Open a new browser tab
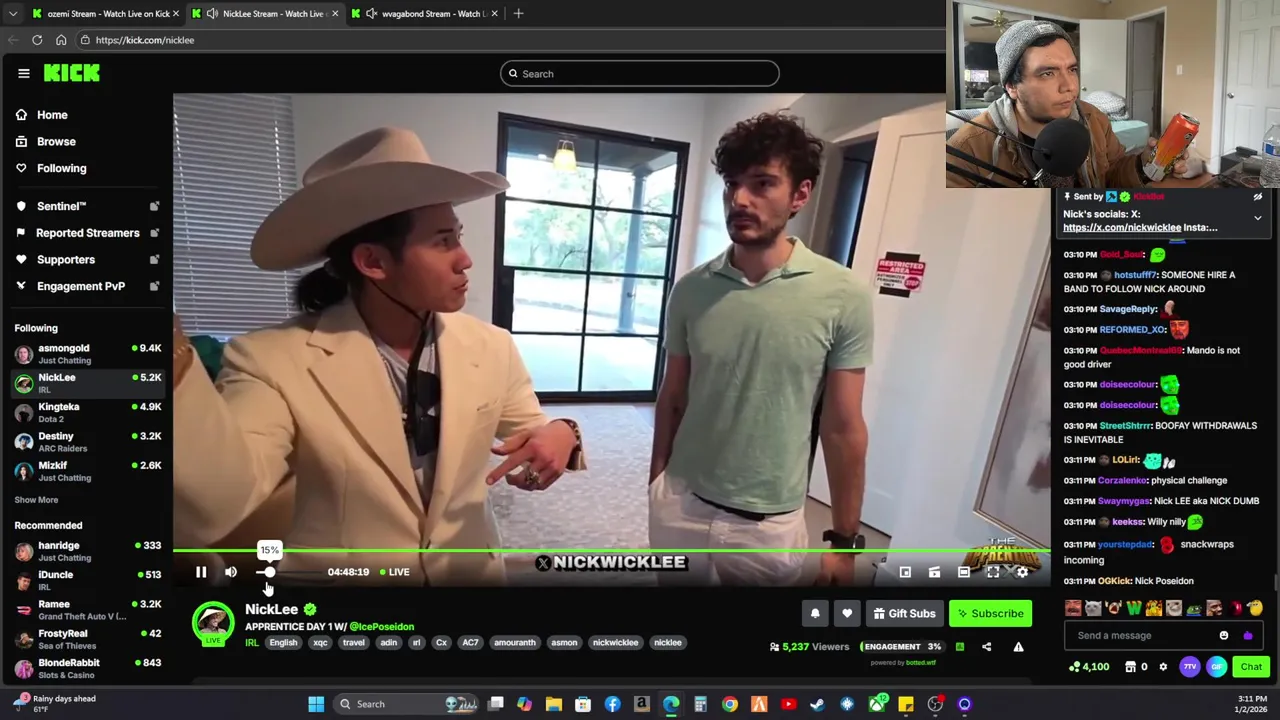 [518, 14]
